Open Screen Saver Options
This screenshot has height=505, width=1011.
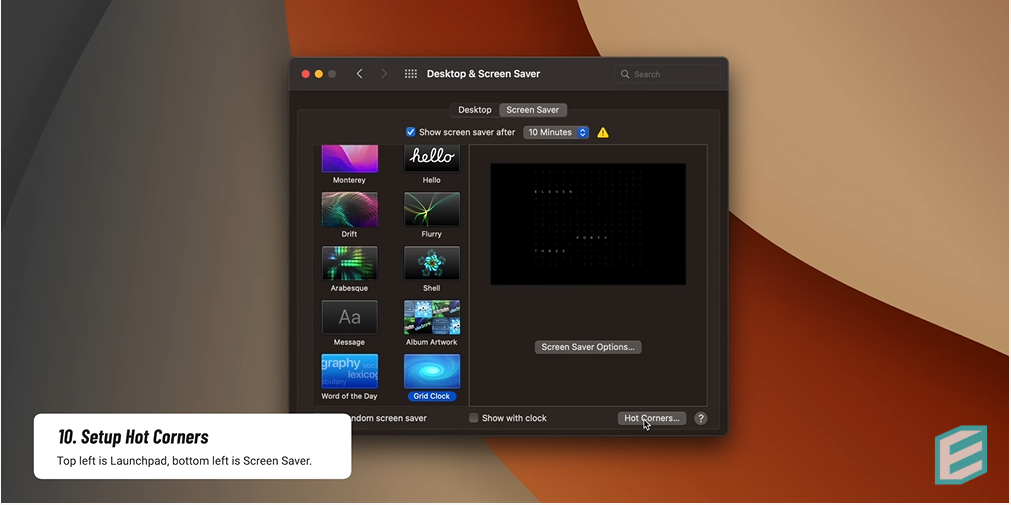tap(587, 347)
